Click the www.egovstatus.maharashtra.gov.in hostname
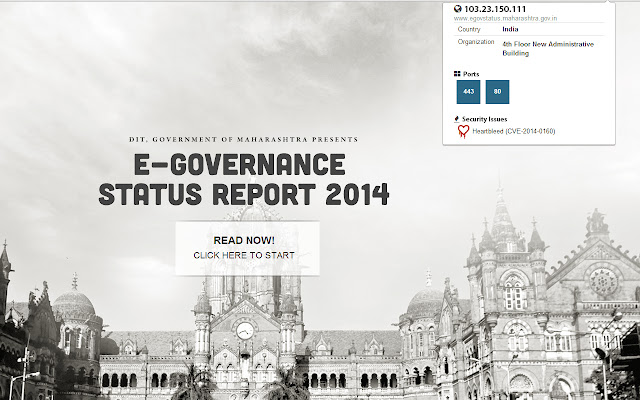This screenshot has height=400, width=640. (x=505, y=18)
